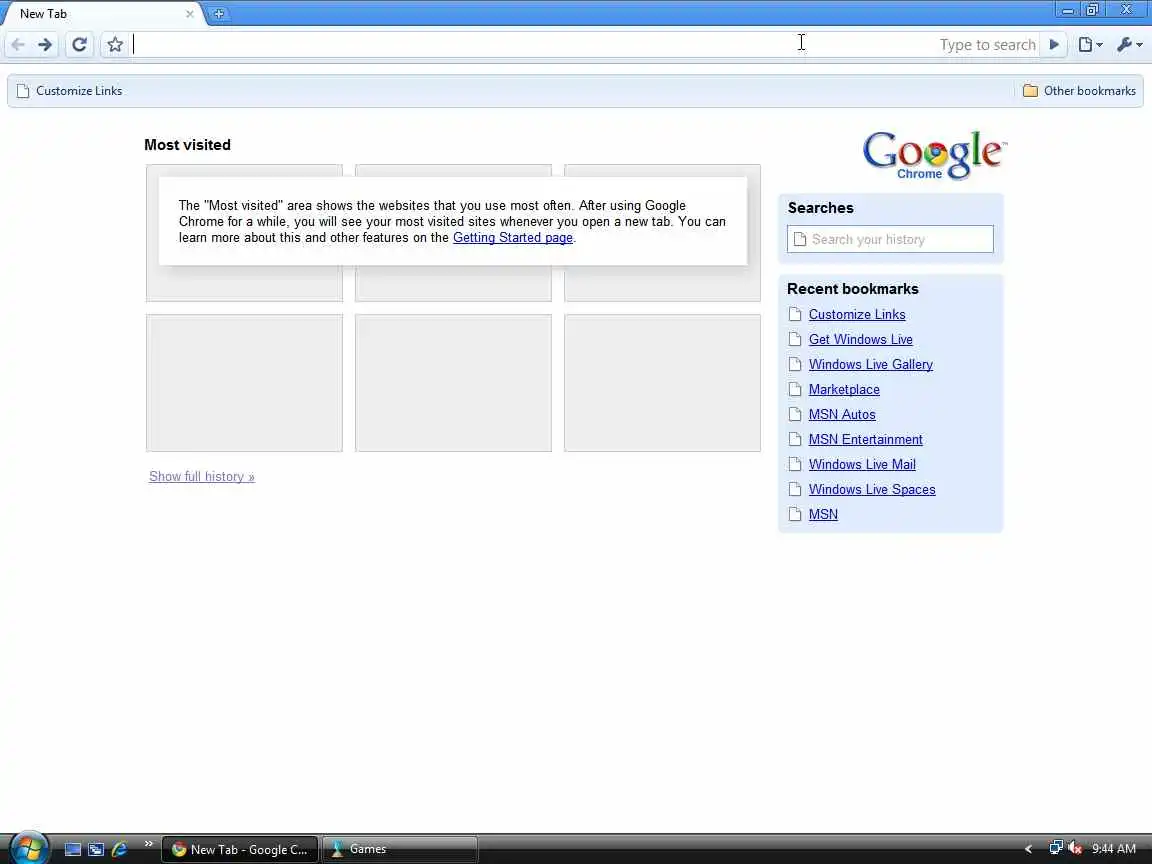Click Switch between windows quick launch icon
The width and height of the screenshot is (1152, 864).
point(96,849)
